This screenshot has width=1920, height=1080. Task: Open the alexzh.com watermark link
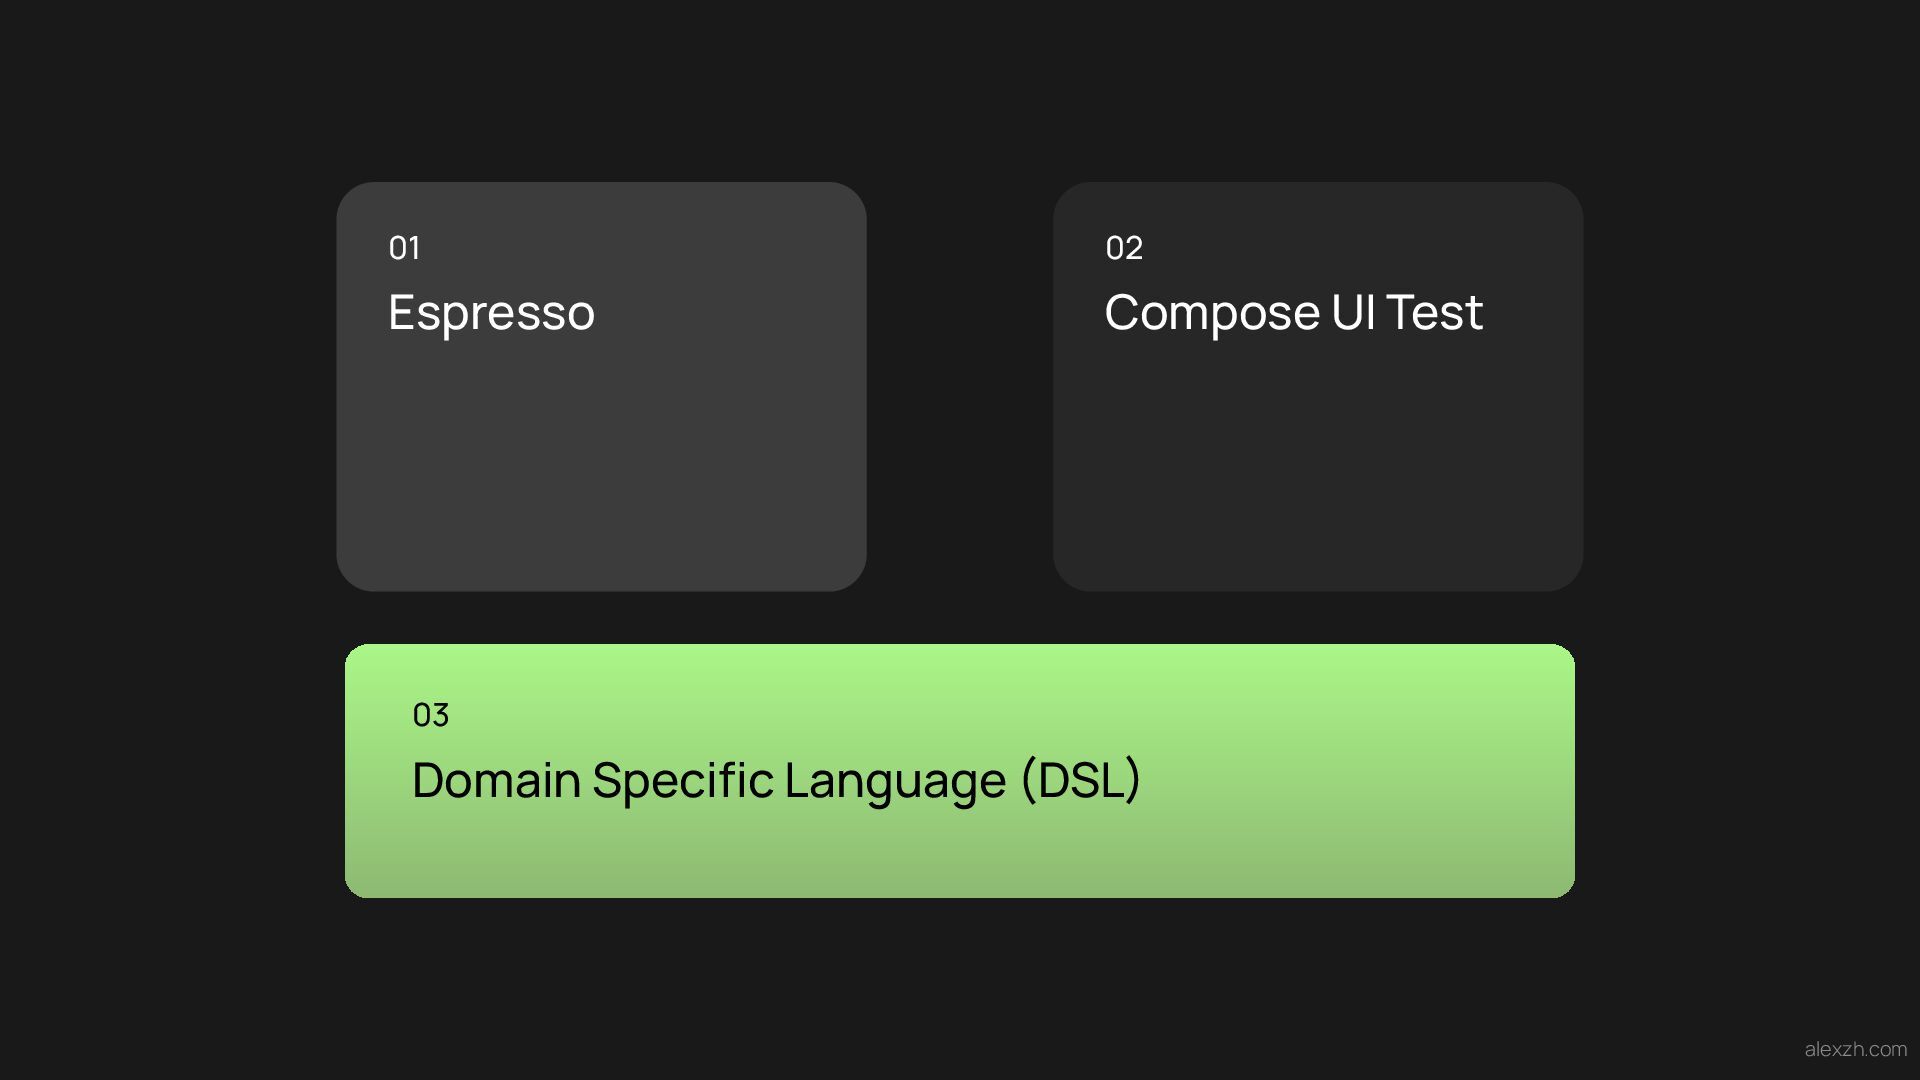[x=1855, y=1049]
